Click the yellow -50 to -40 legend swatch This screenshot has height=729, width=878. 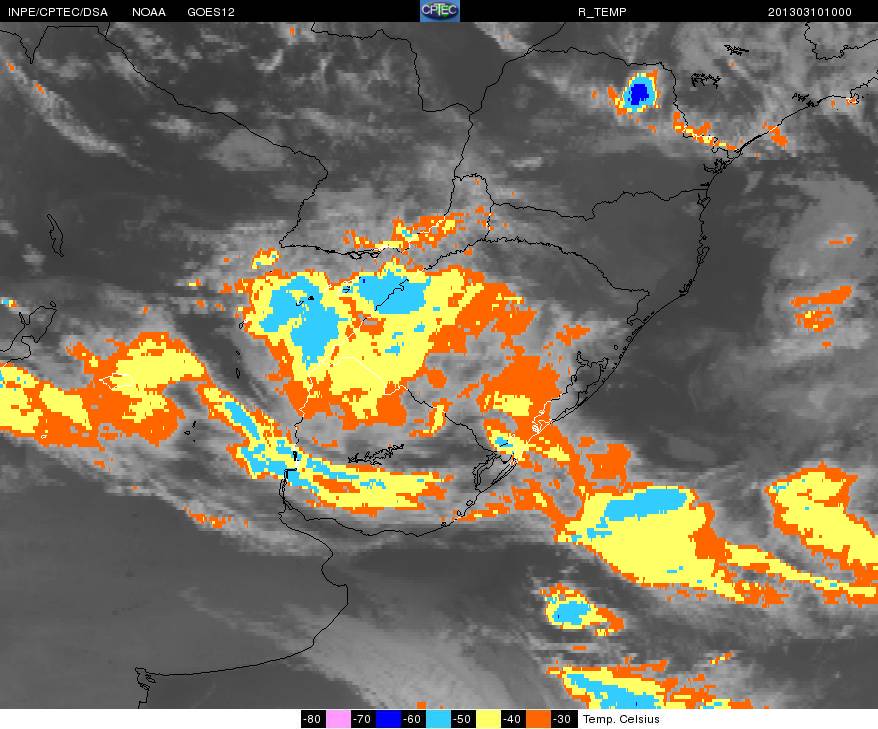[488, 719]
